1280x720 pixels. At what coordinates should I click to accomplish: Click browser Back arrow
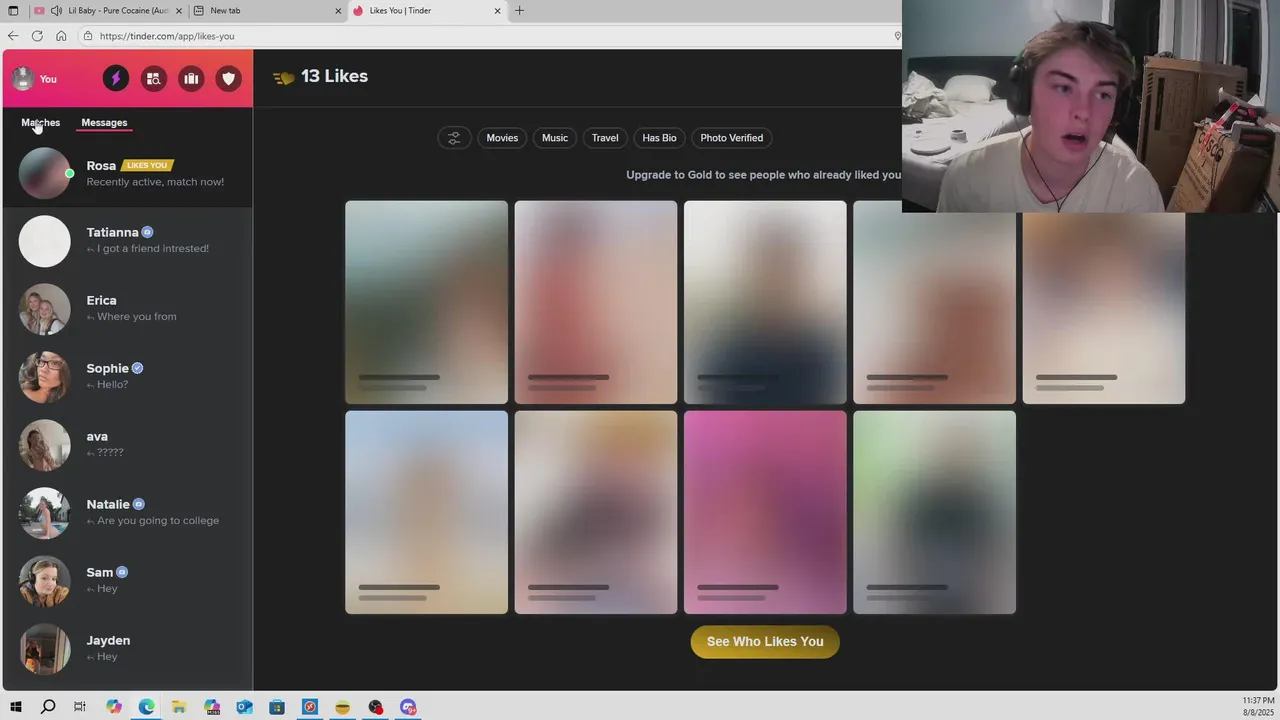click(13, 36)
